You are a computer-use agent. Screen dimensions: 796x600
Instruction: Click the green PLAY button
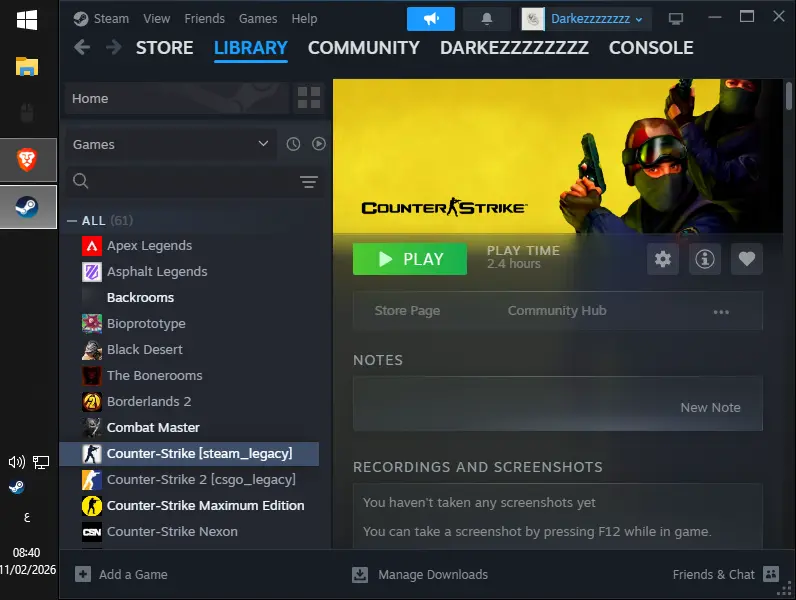410,259
